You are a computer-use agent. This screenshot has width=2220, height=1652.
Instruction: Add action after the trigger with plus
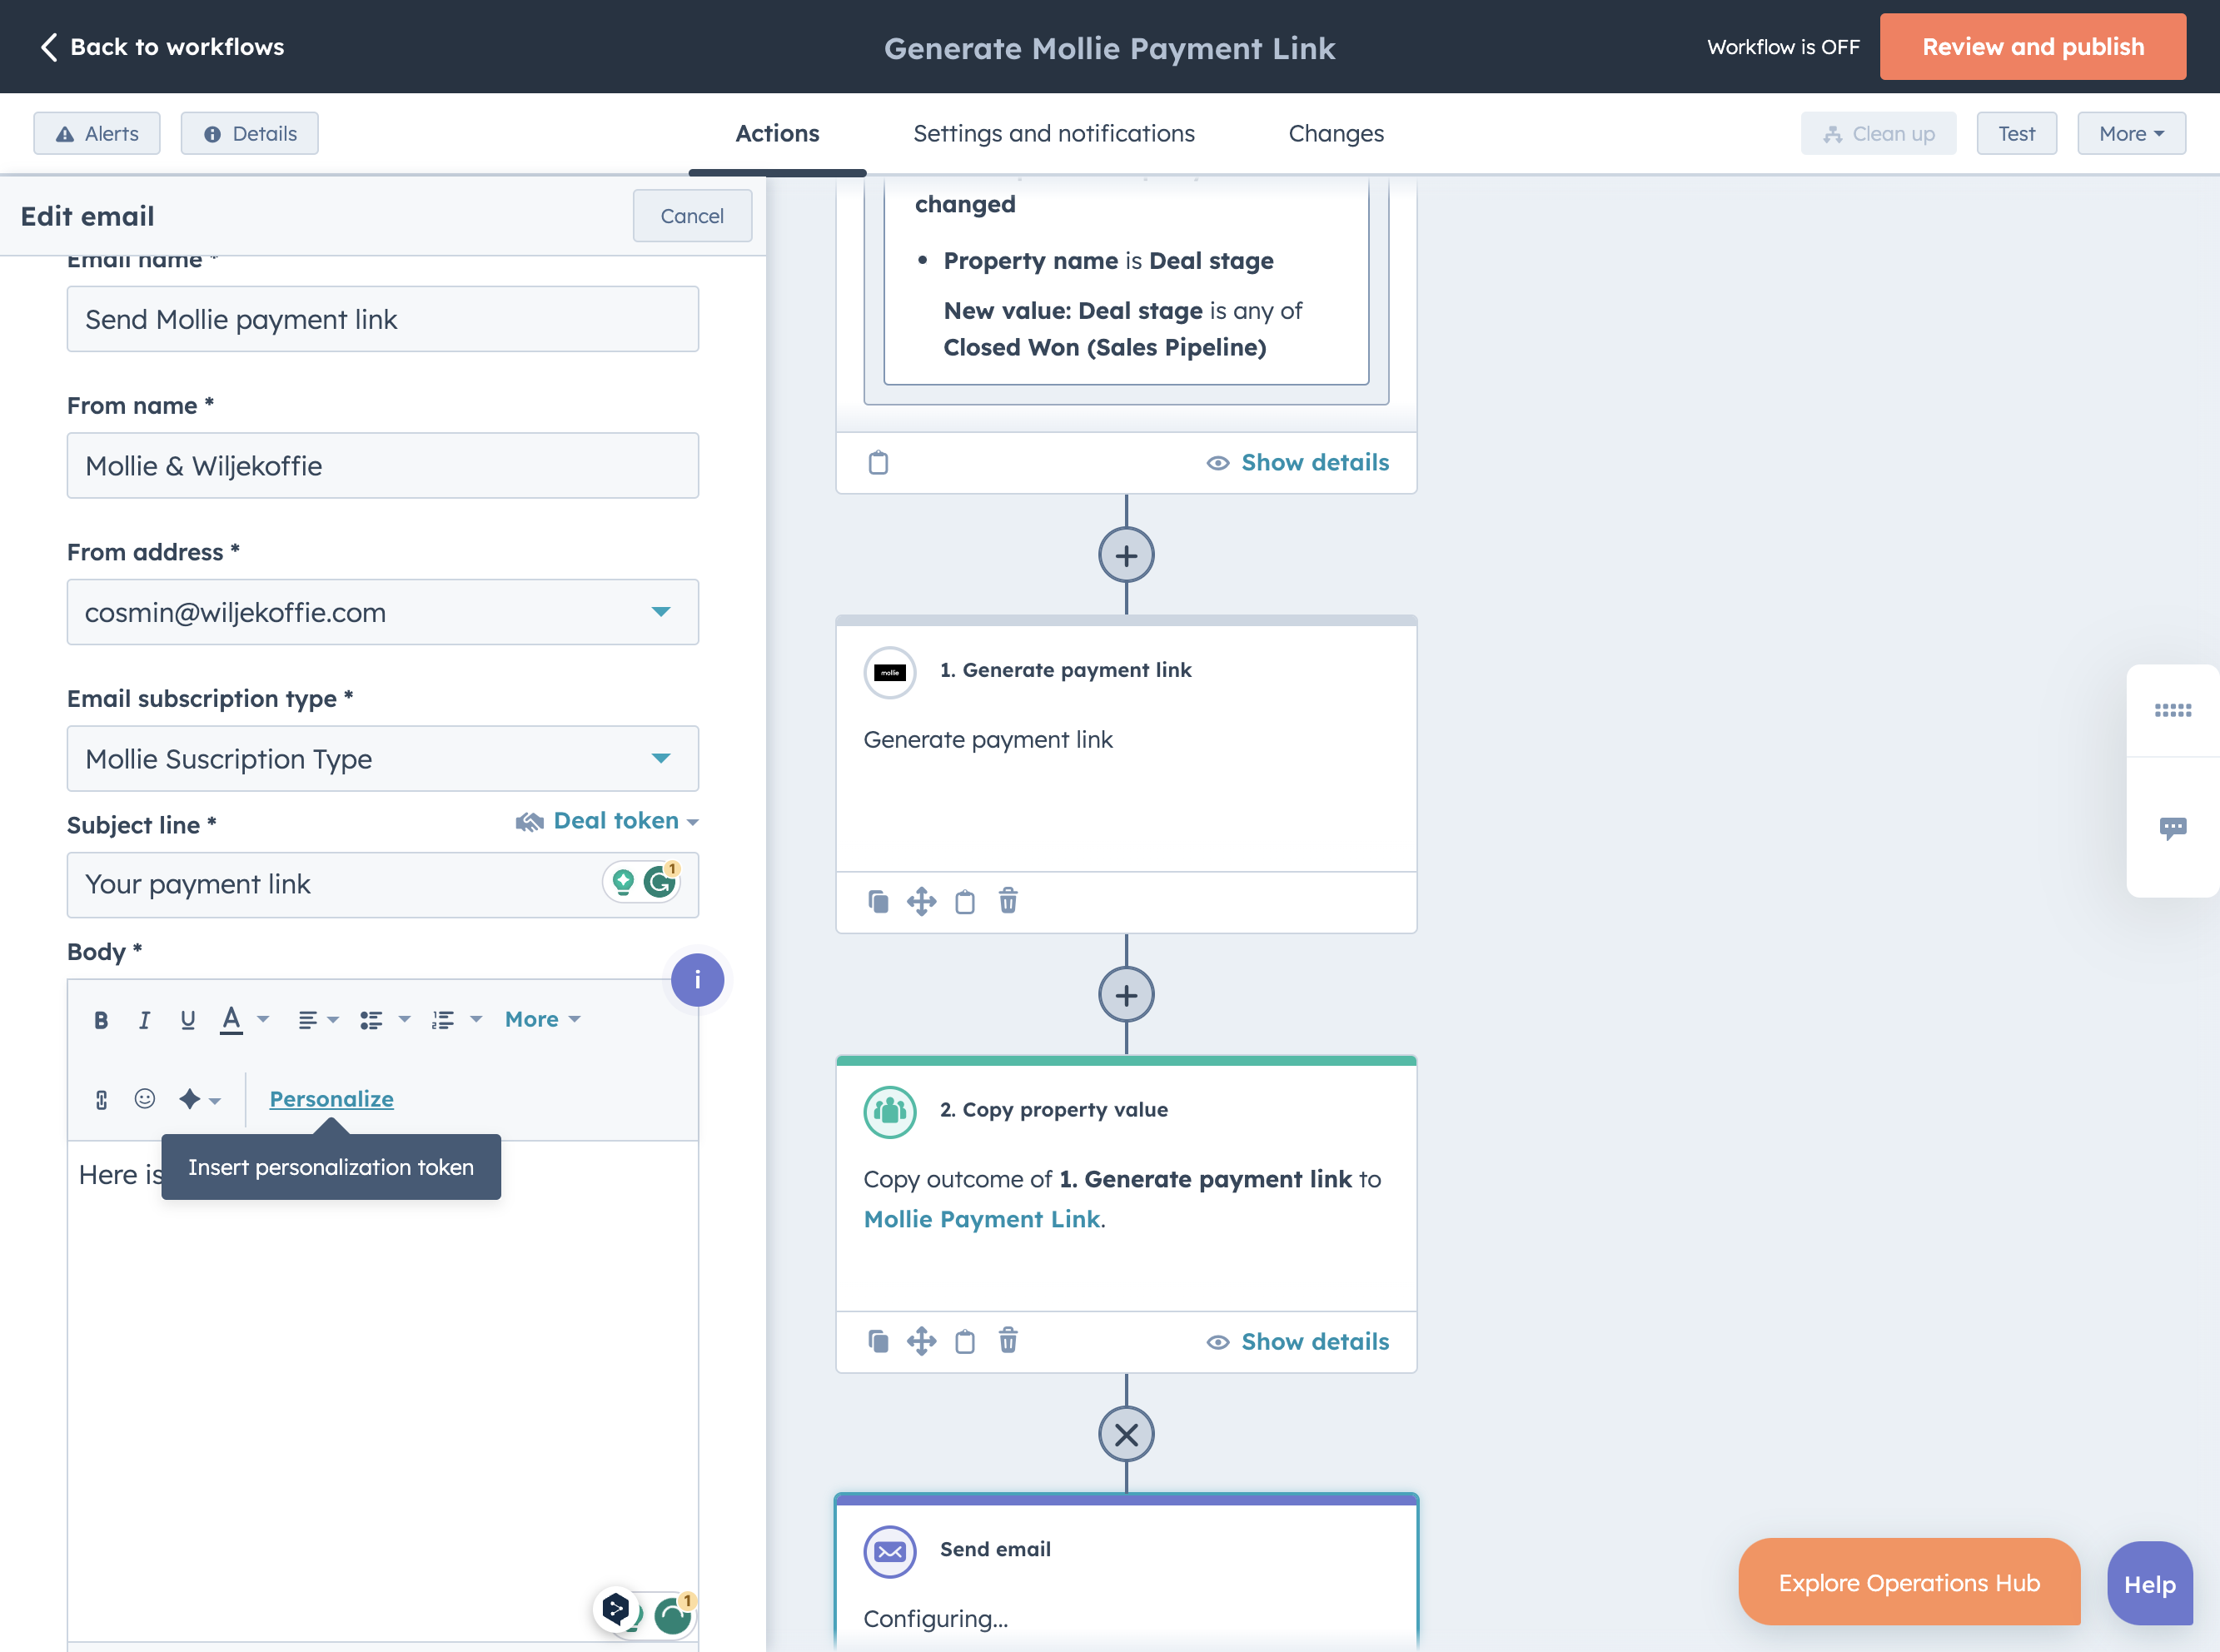click(1126, 556)
